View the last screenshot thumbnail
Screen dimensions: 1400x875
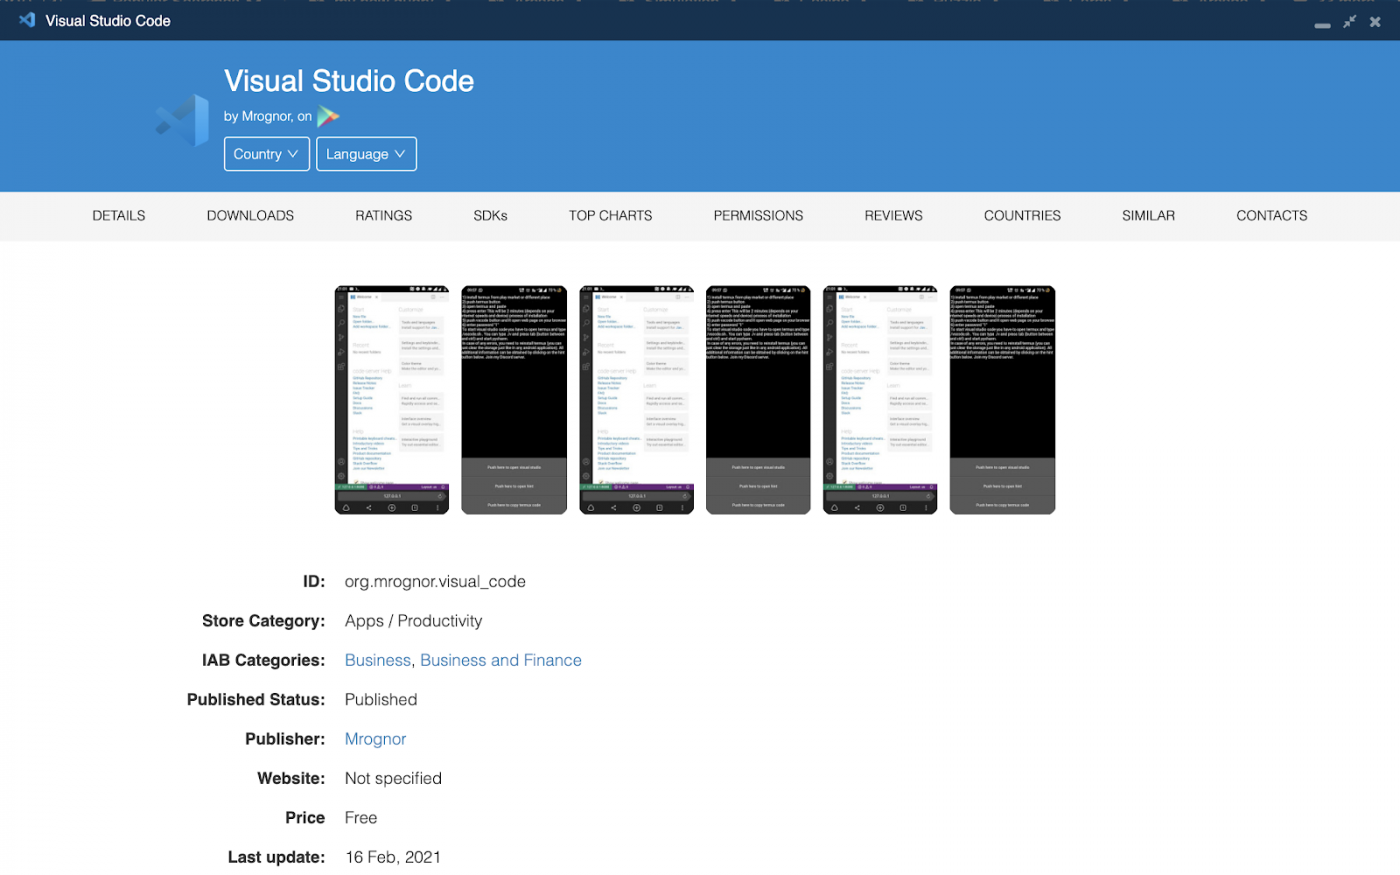[x=1001, y=399]
